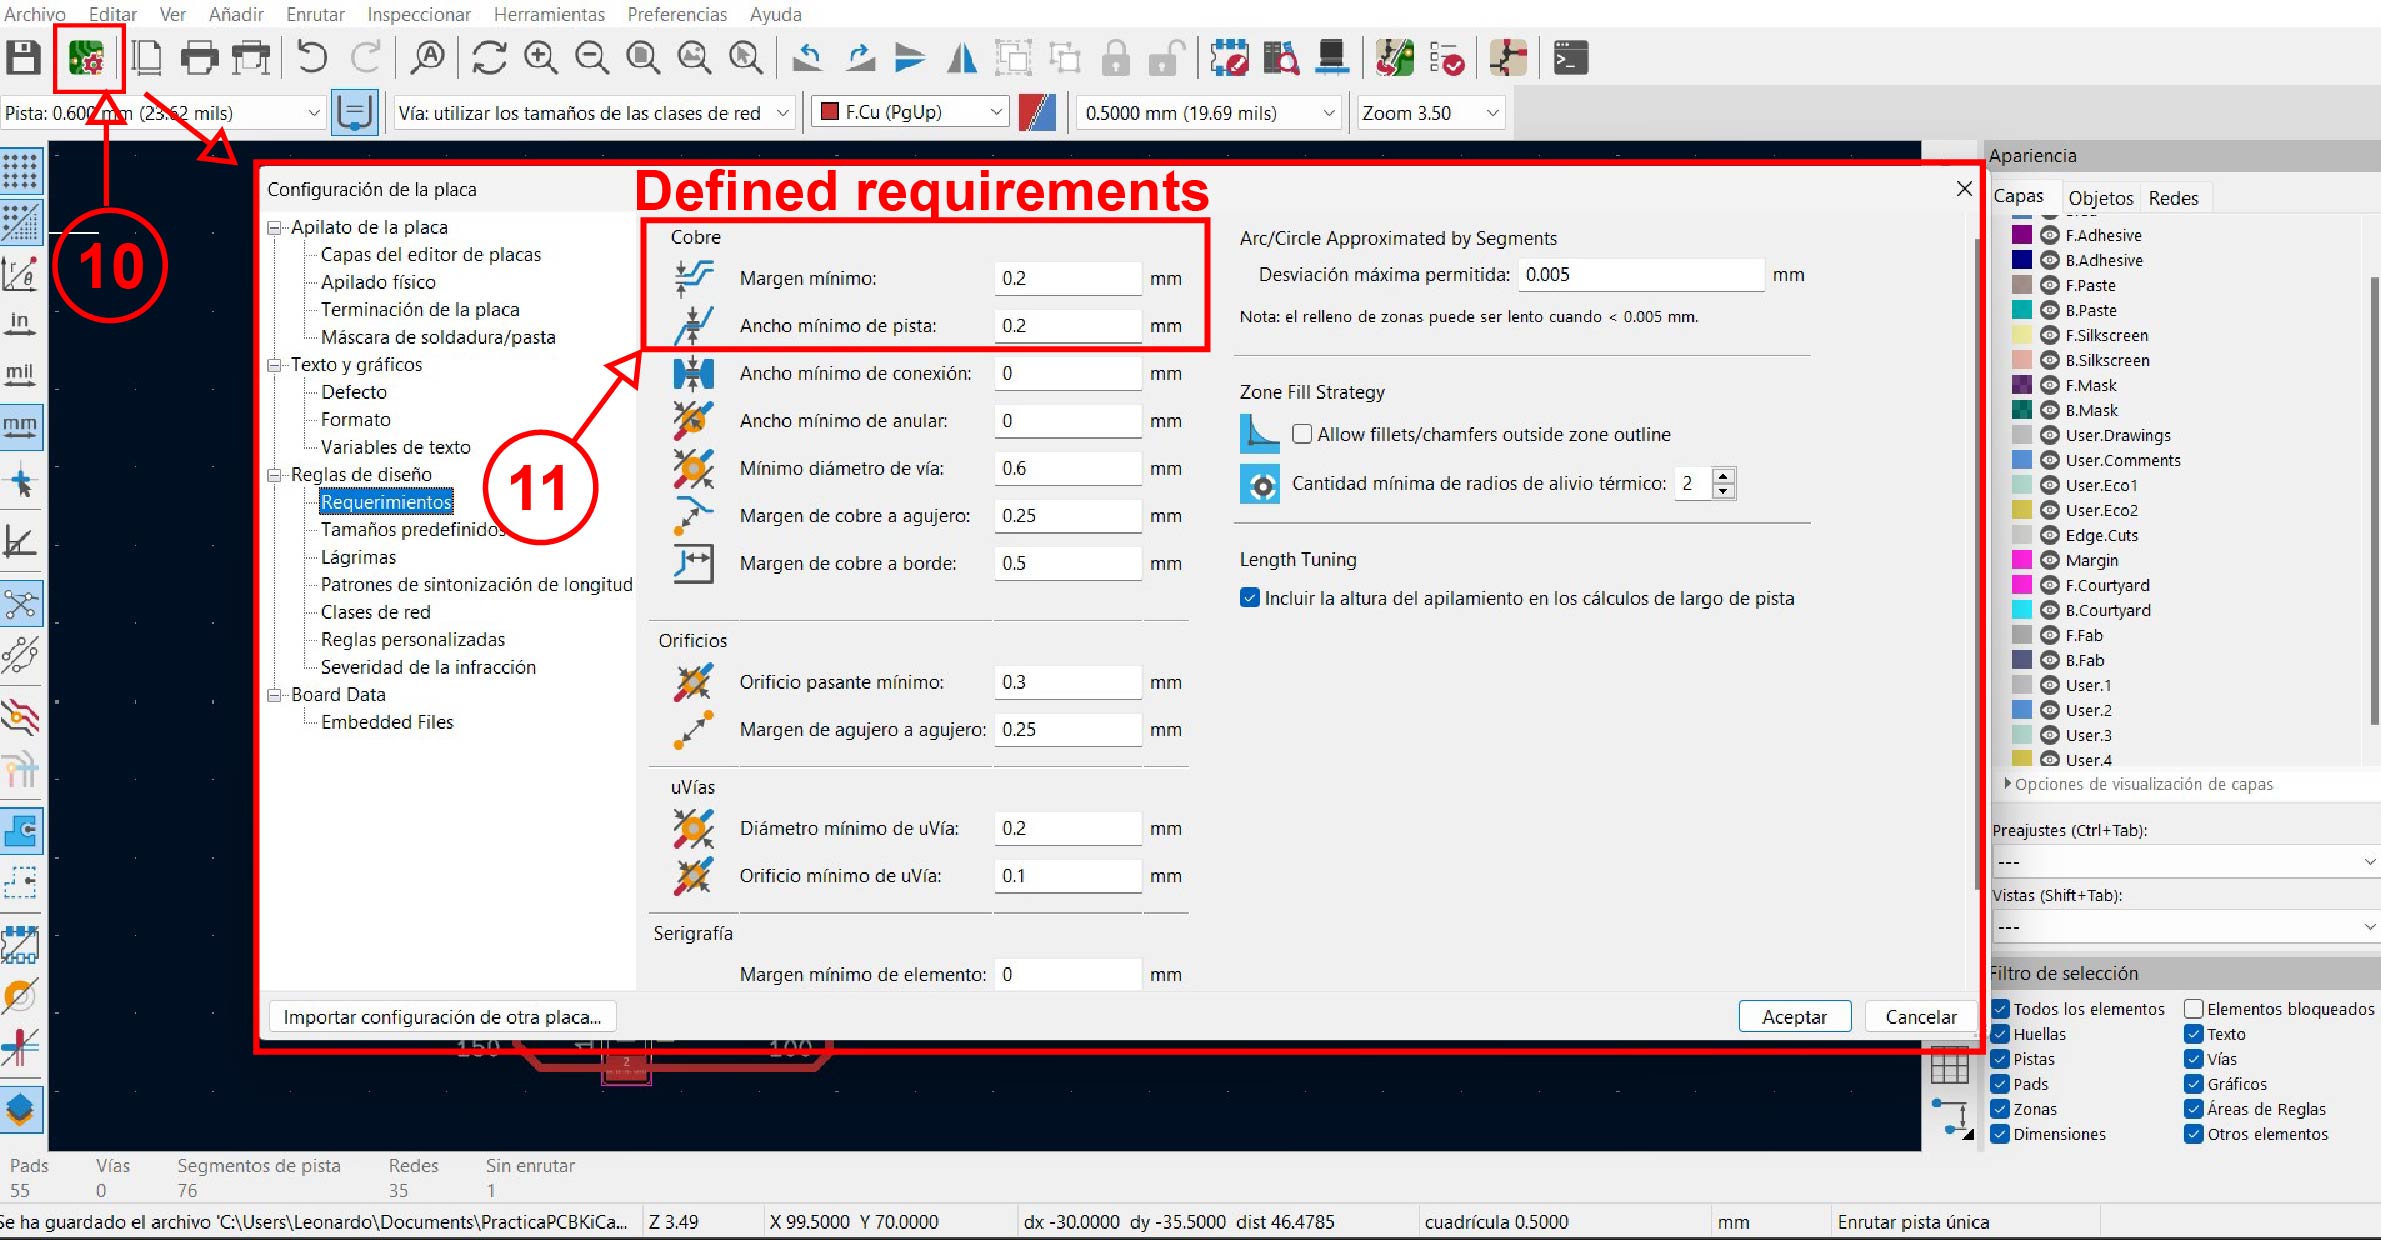
Task: Toggle F.Silkscreen layer visibility eye
Action: tap(2049, 335)
